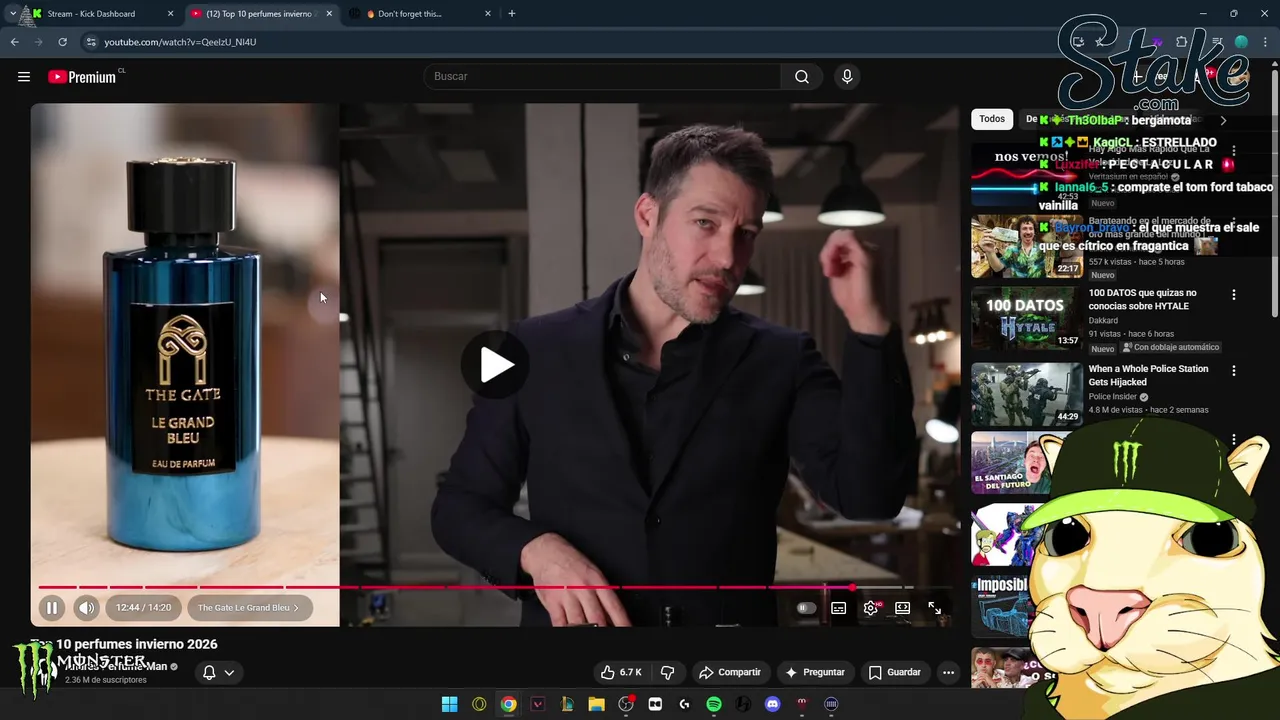Image resolution: width=1280 pixels, height=720 pixels.
Task: Select the 'Top 10 perfumes invierno' tab
Action: [x=260, y=14]
